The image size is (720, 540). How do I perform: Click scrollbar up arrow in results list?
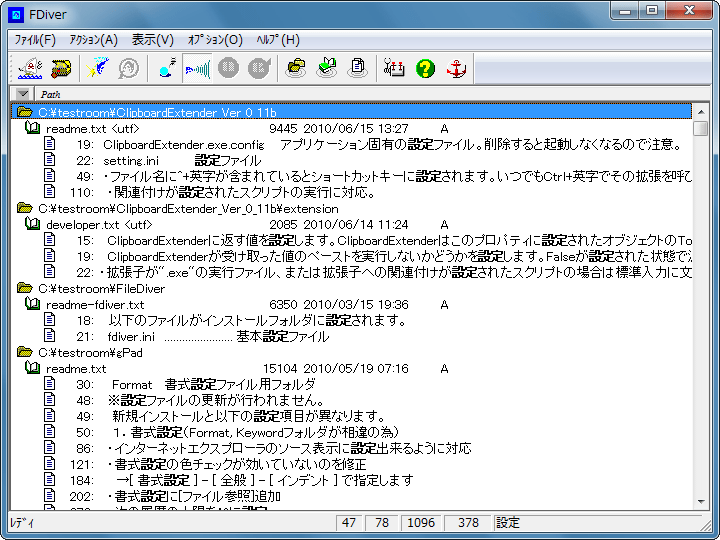click(701, 112)
